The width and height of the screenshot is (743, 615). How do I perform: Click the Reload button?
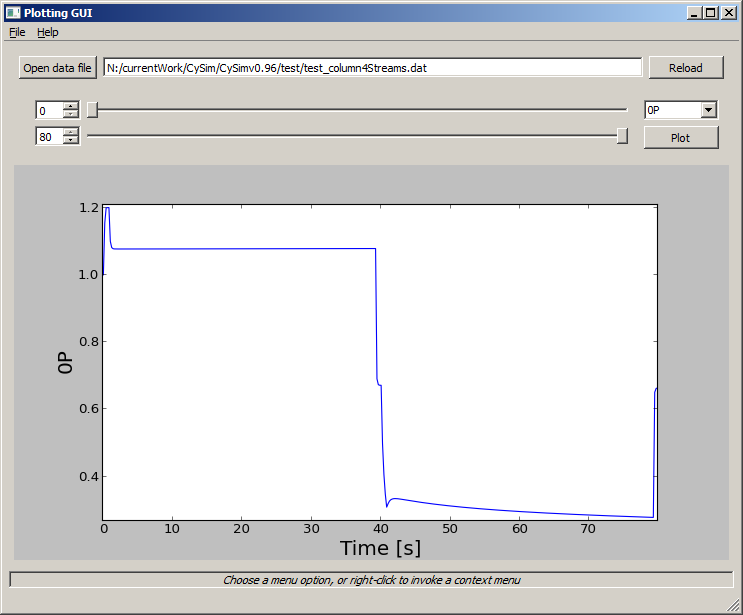coord(686,68)
